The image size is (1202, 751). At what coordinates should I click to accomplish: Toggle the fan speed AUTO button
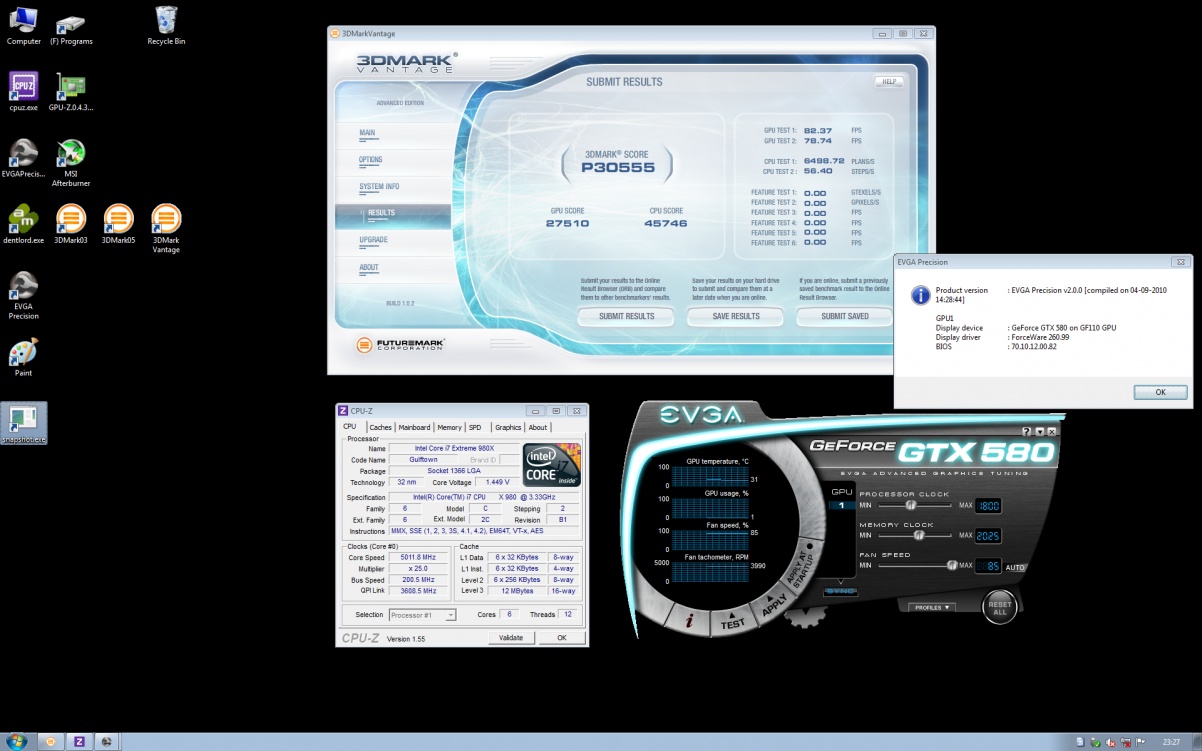coord(1015,567)
